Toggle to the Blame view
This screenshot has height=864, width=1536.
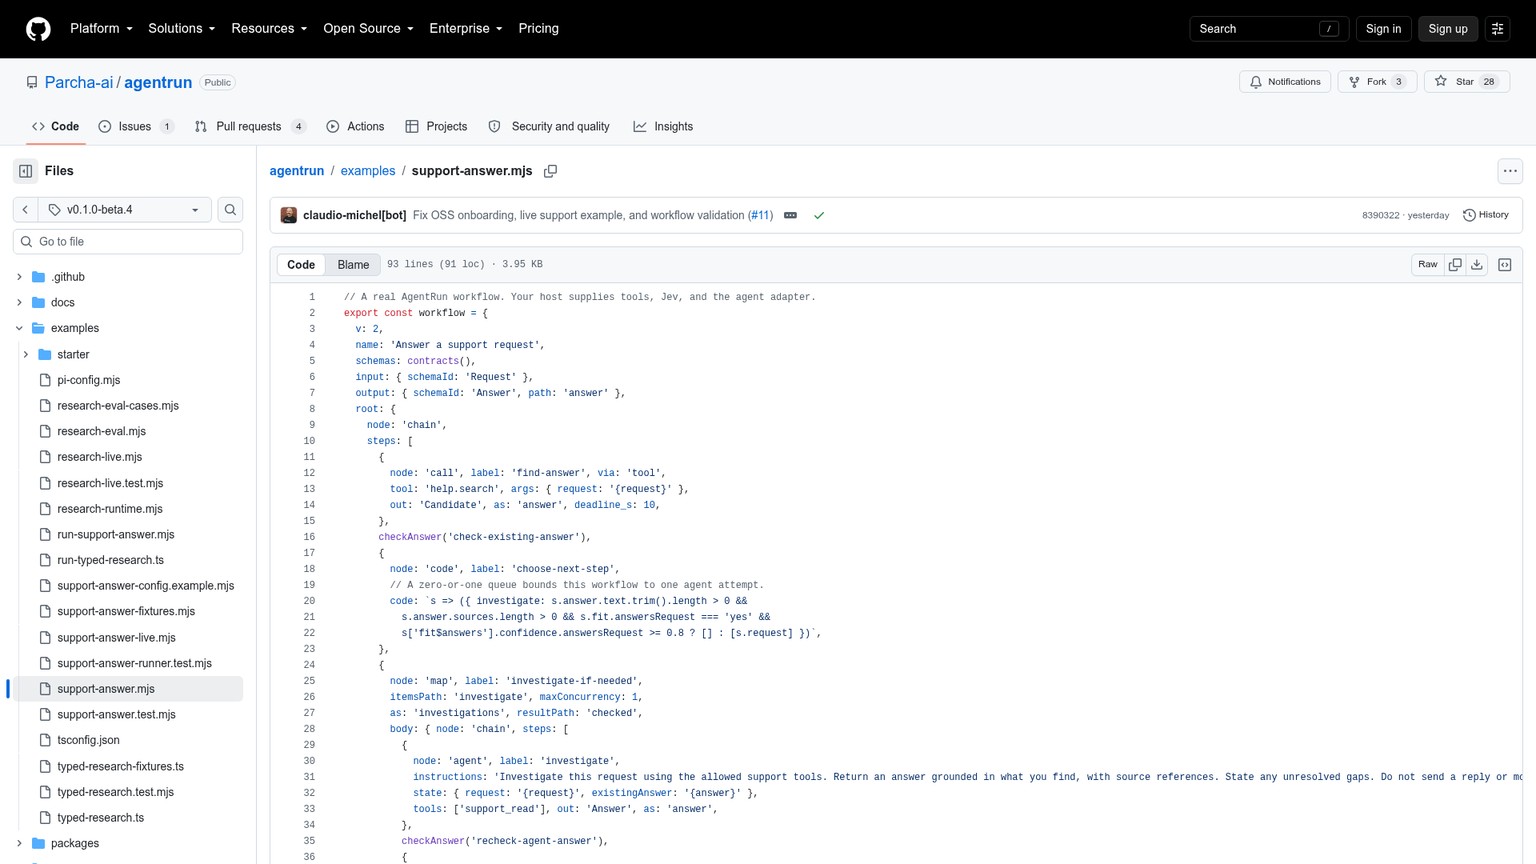(353, 265)
